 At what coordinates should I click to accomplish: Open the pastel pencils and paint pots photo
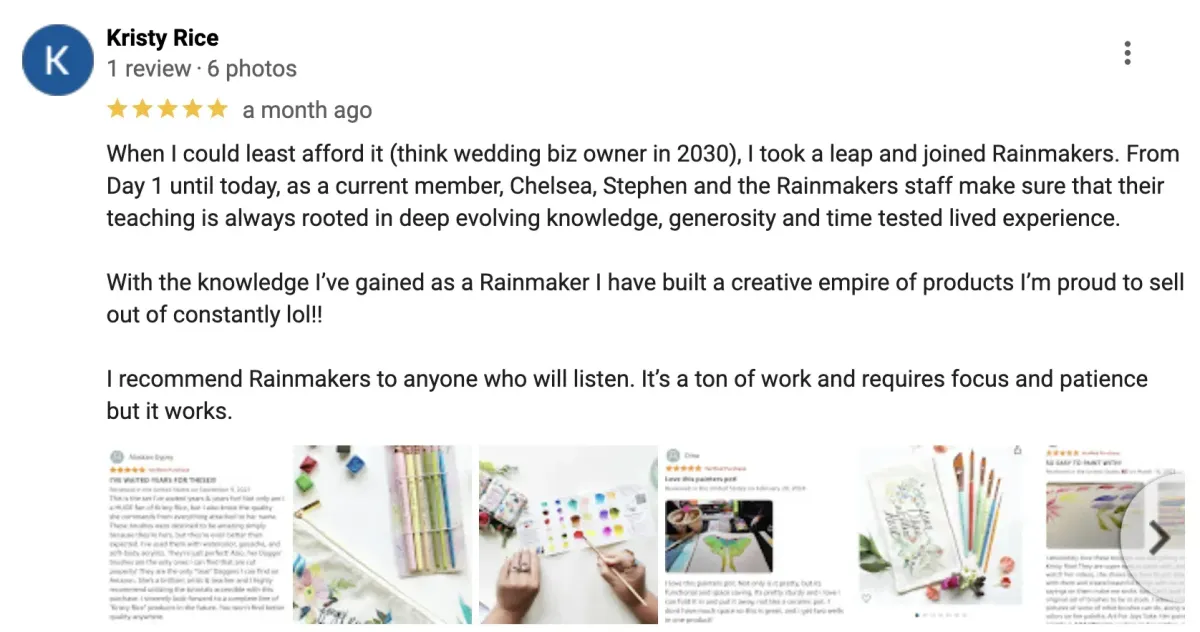click(x=382, y=538)
